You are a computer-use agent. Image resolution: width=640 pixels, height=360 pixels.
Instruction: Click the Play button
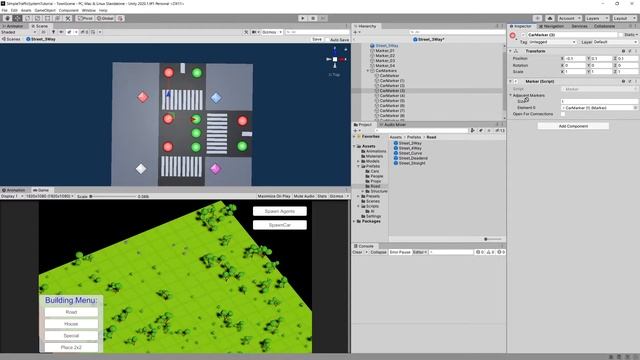(x=302, y=18)
